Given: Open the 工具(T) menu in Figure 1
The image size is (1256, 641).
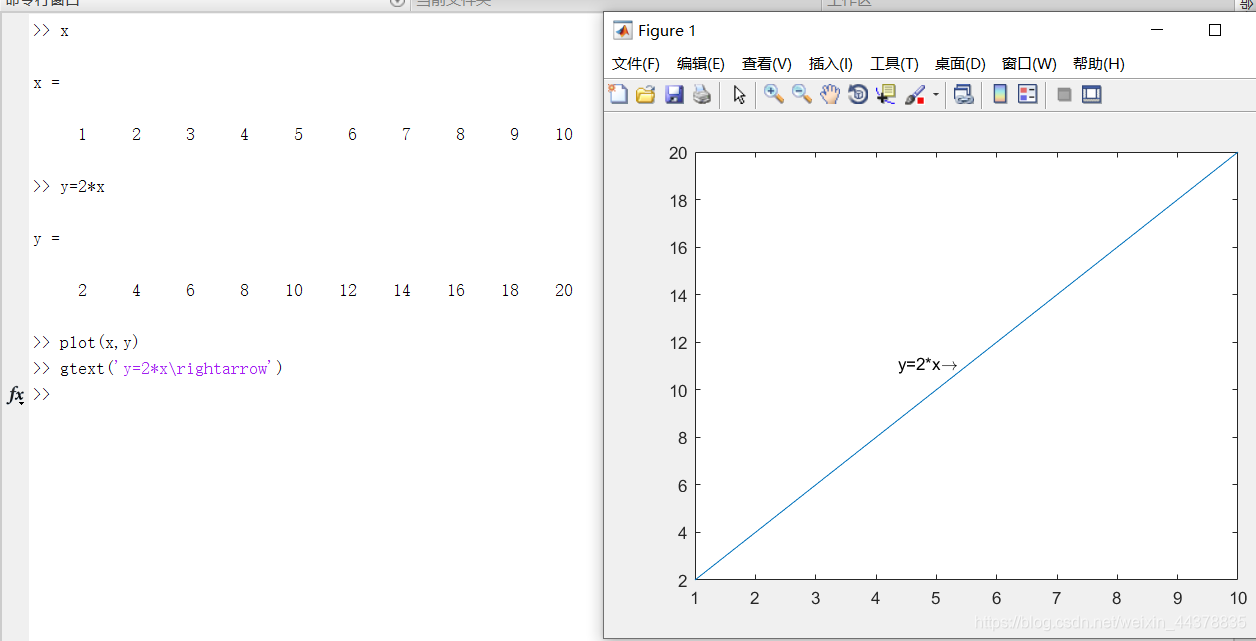Looking at the screenshot, I should pos(894,64).
